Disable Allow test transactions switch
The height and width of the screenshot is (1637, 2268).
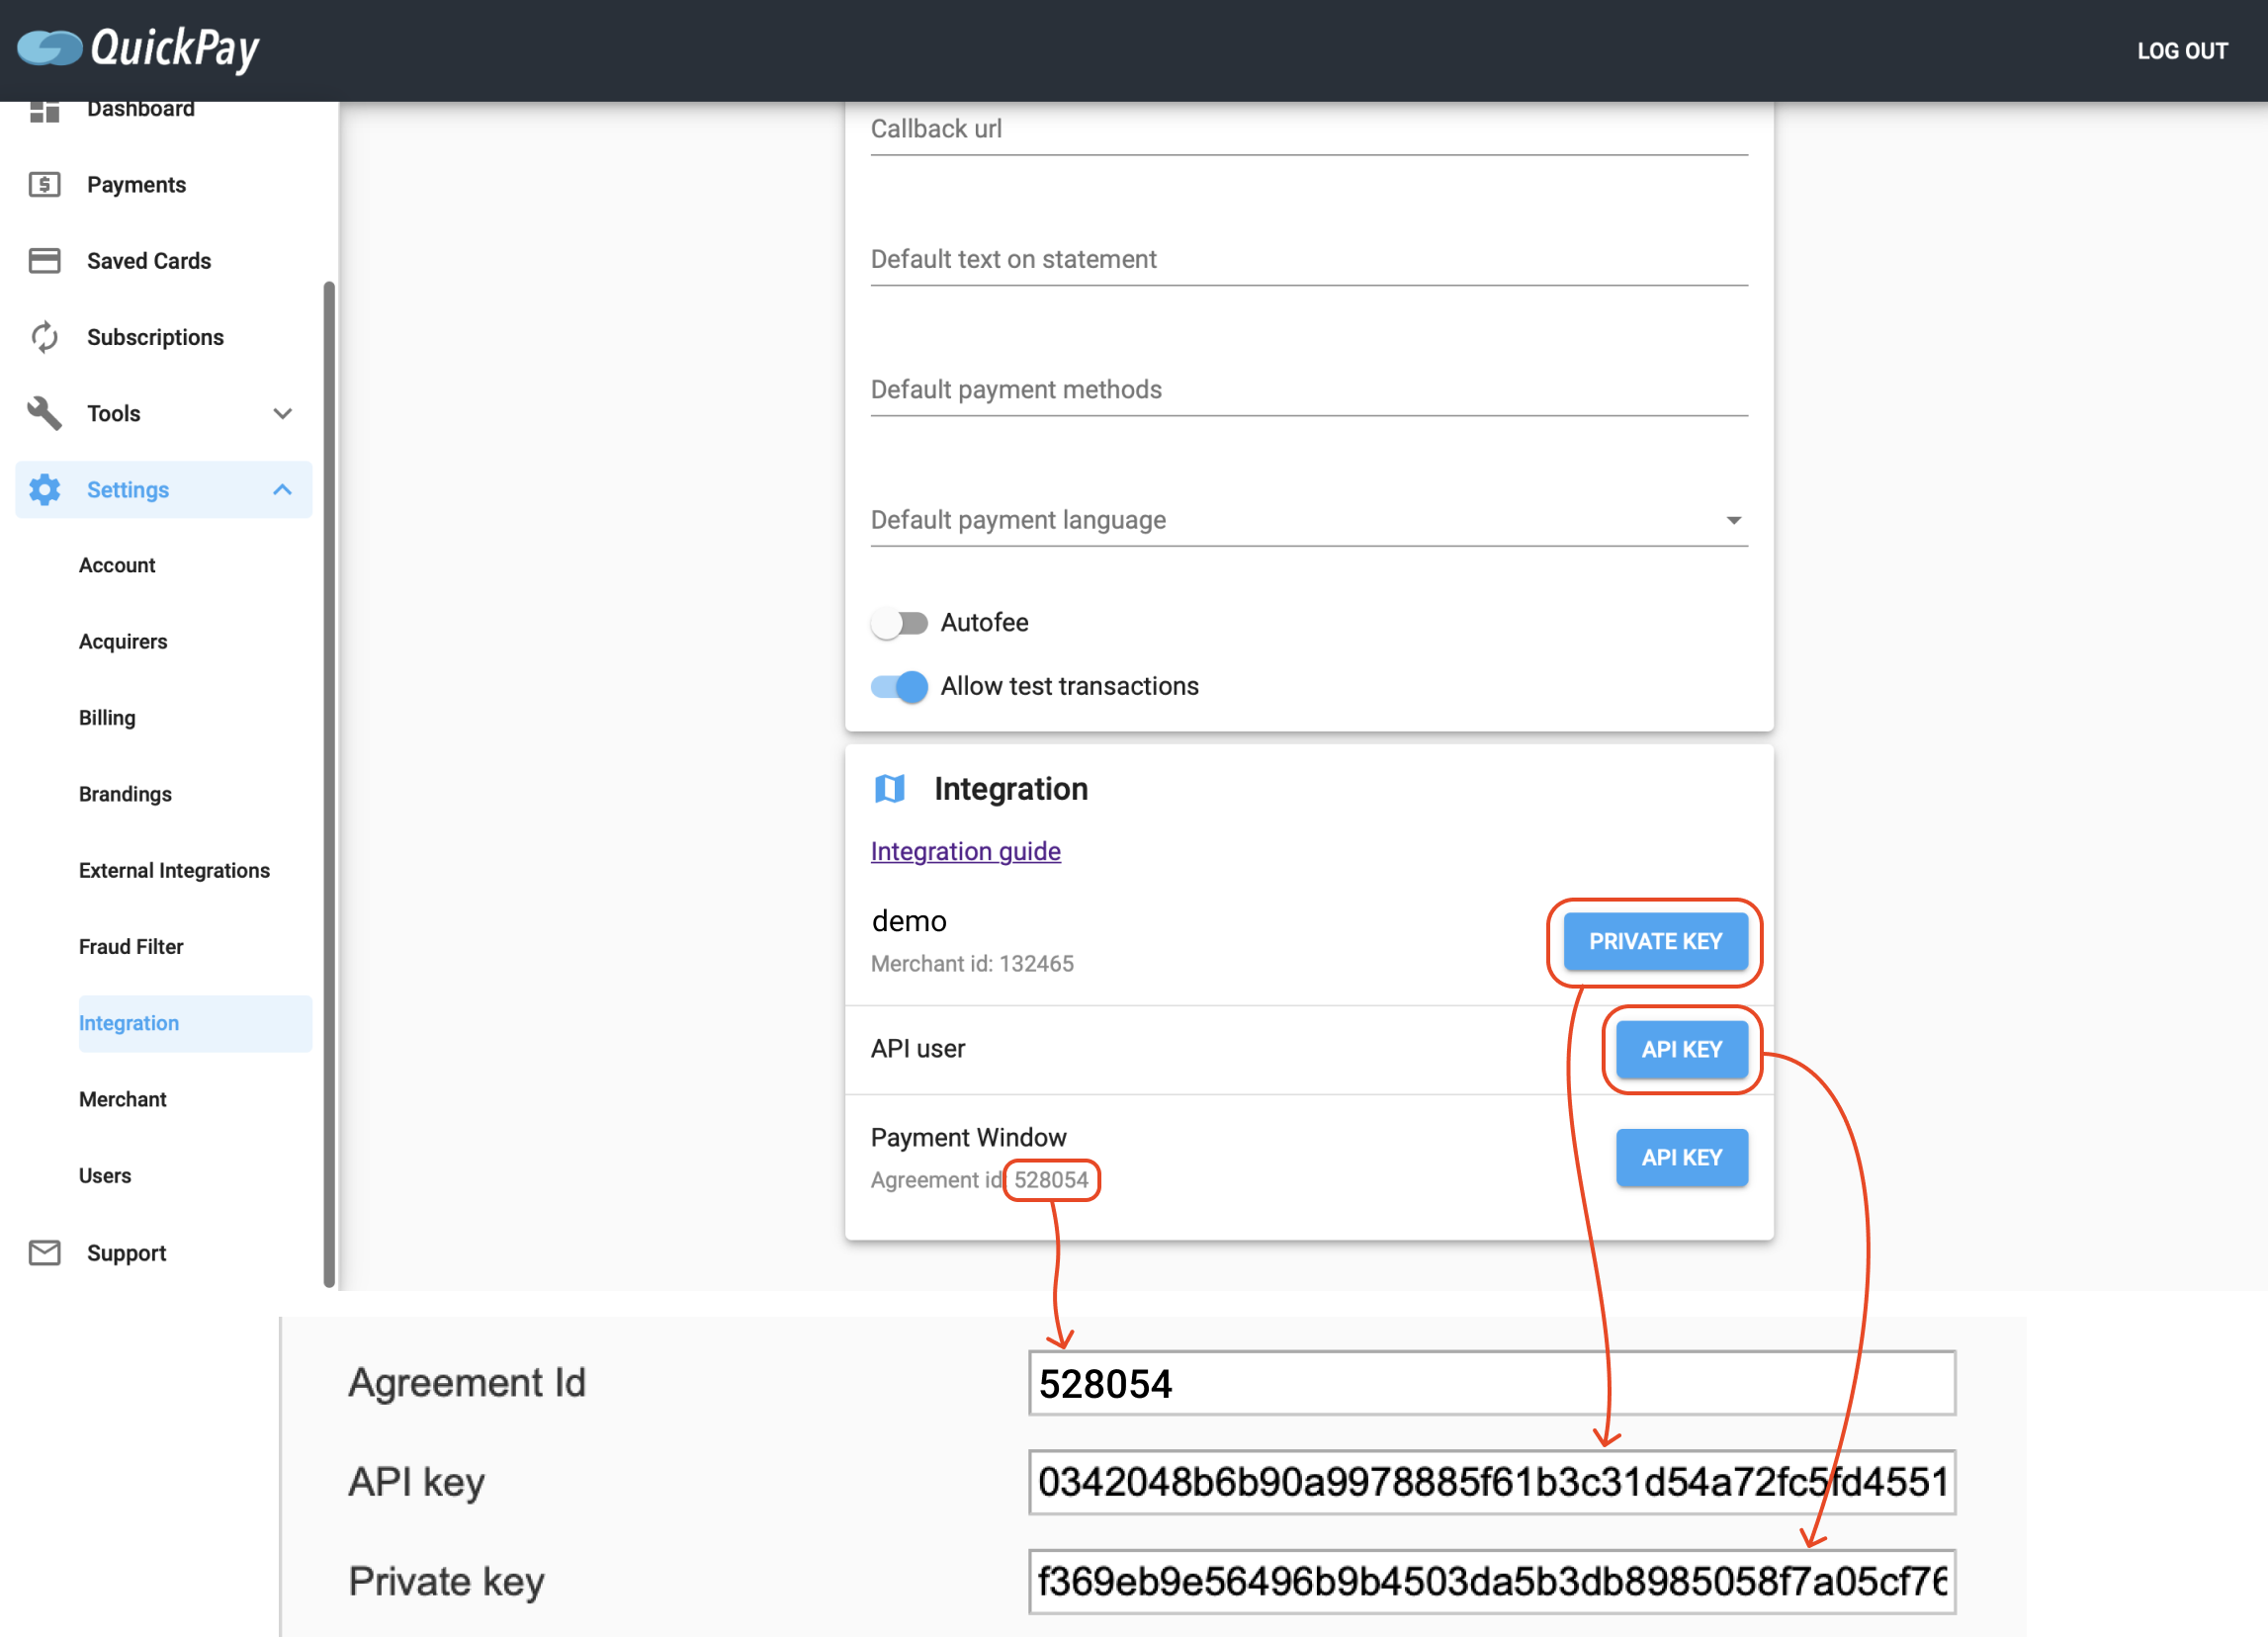point(898,686)
